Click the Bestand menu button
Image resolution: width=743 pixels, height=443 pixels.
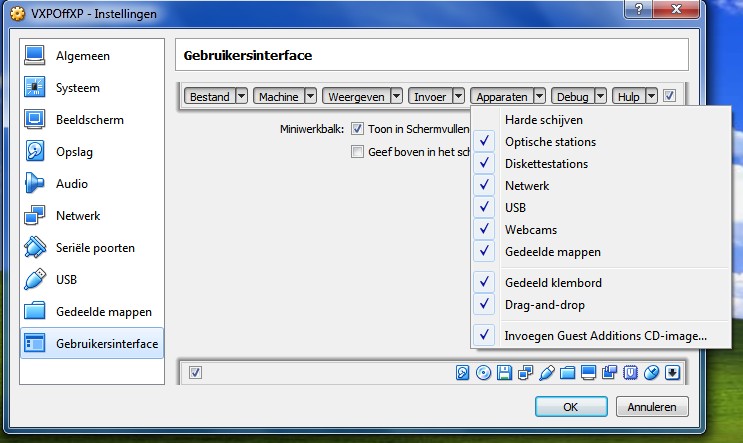coord(210,96)
